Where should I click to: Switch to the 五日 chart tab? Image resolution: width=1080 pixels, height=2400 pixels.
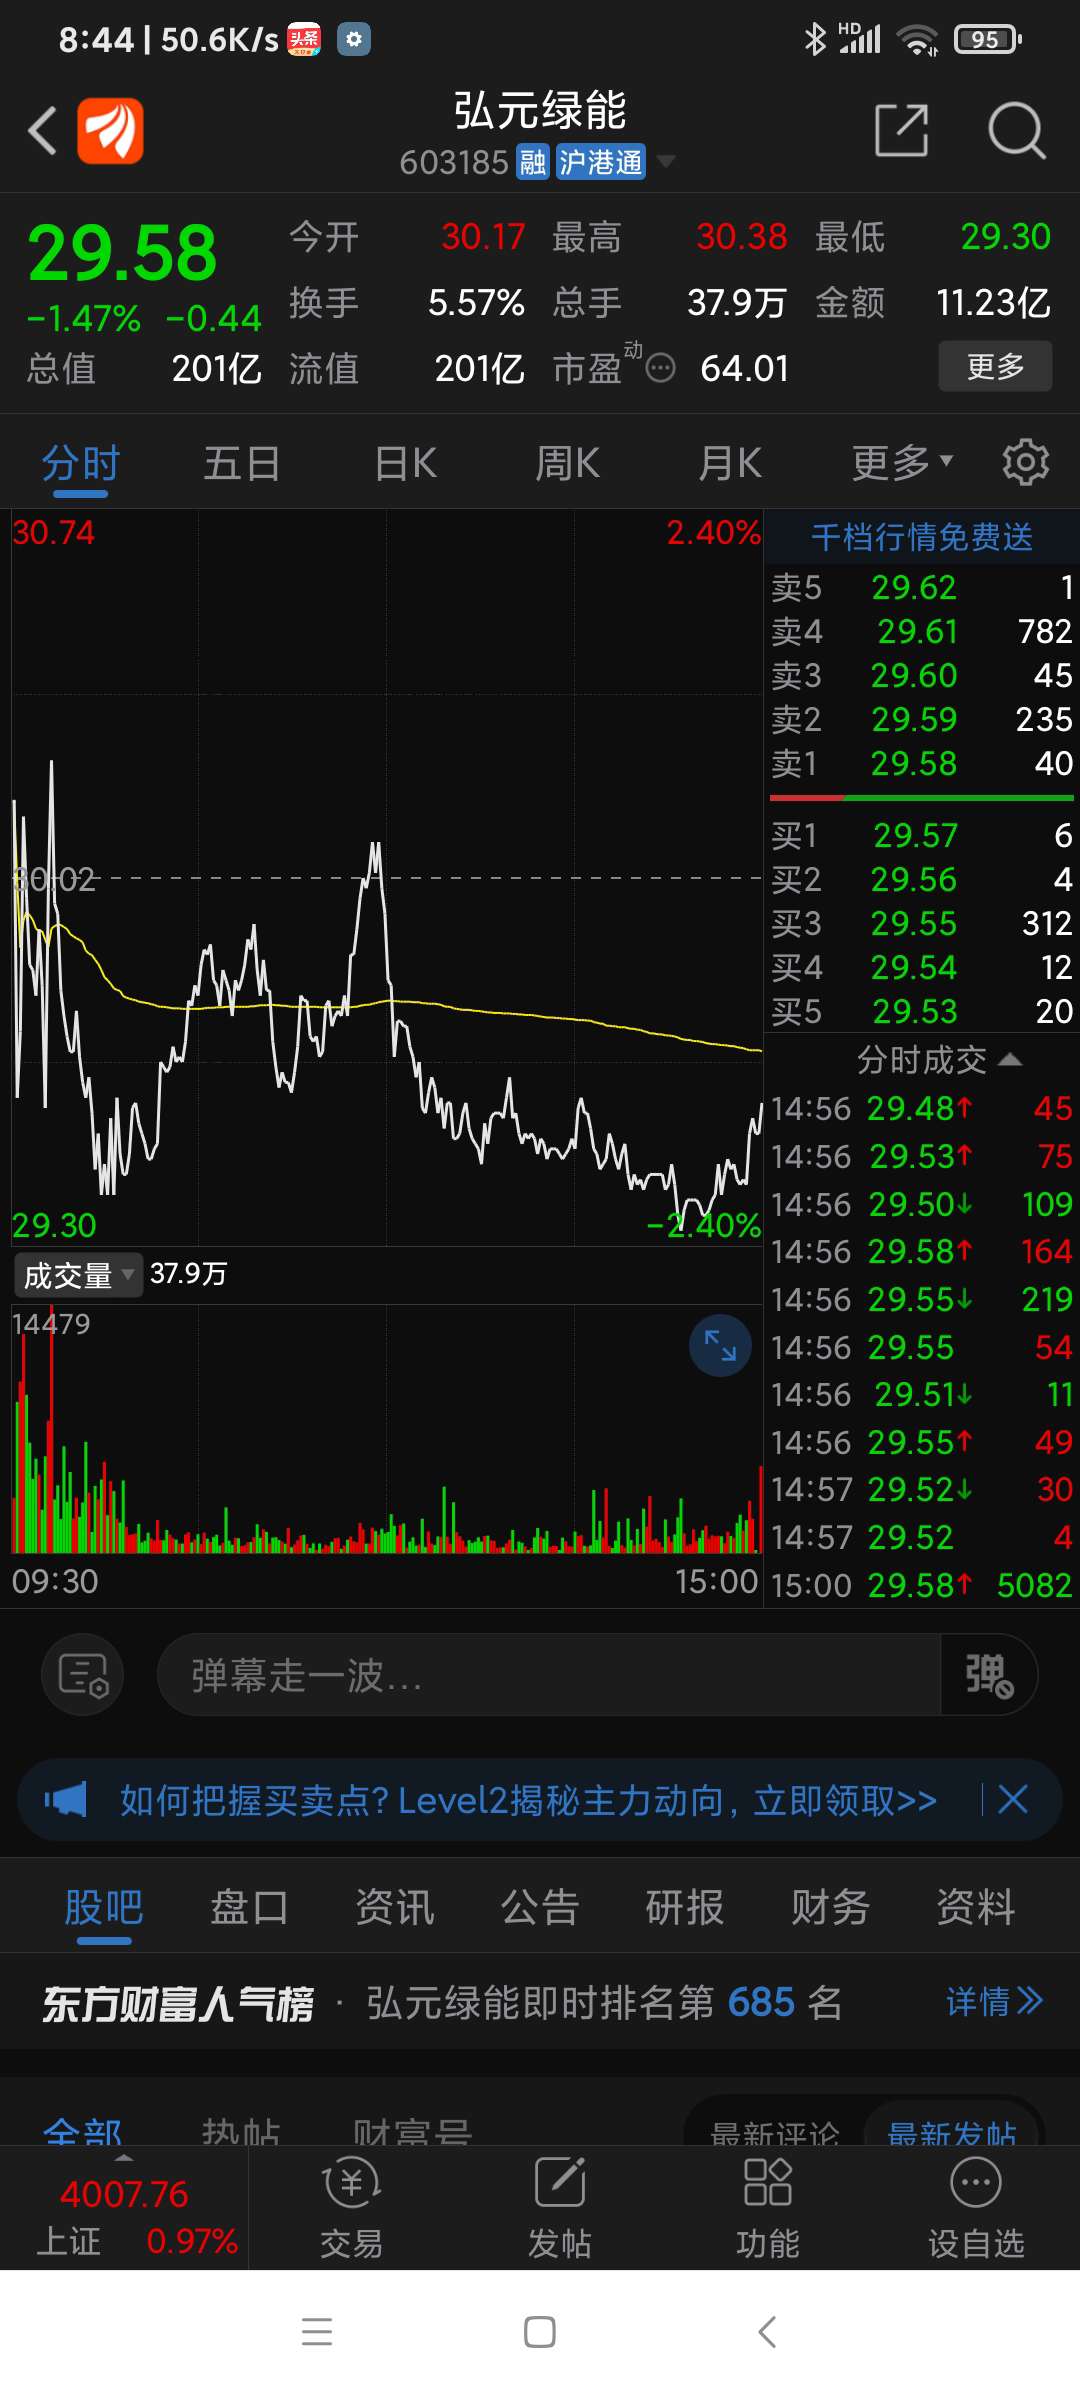tap(242, 464)
